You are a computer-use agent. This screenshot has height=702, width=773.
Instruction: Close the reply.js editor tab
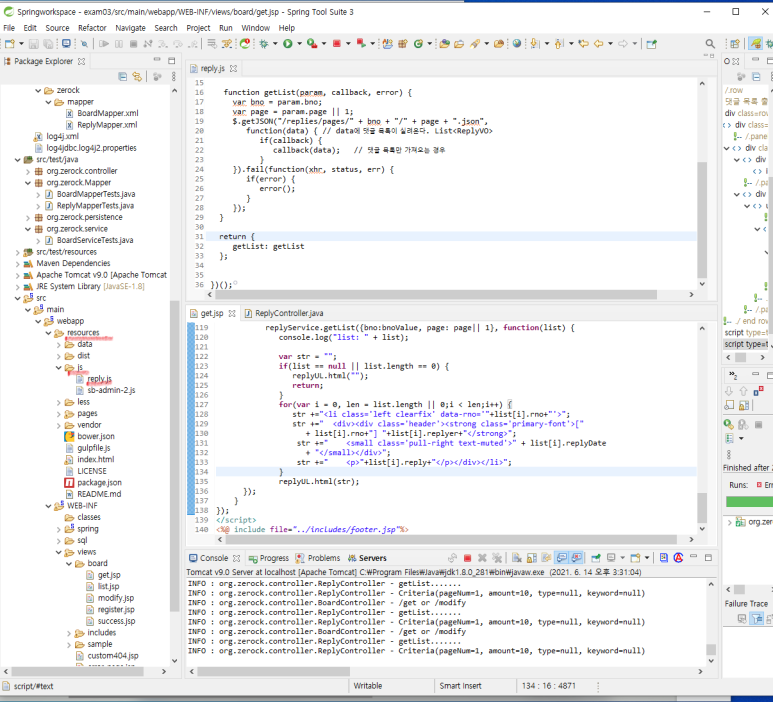coord(234,69)
